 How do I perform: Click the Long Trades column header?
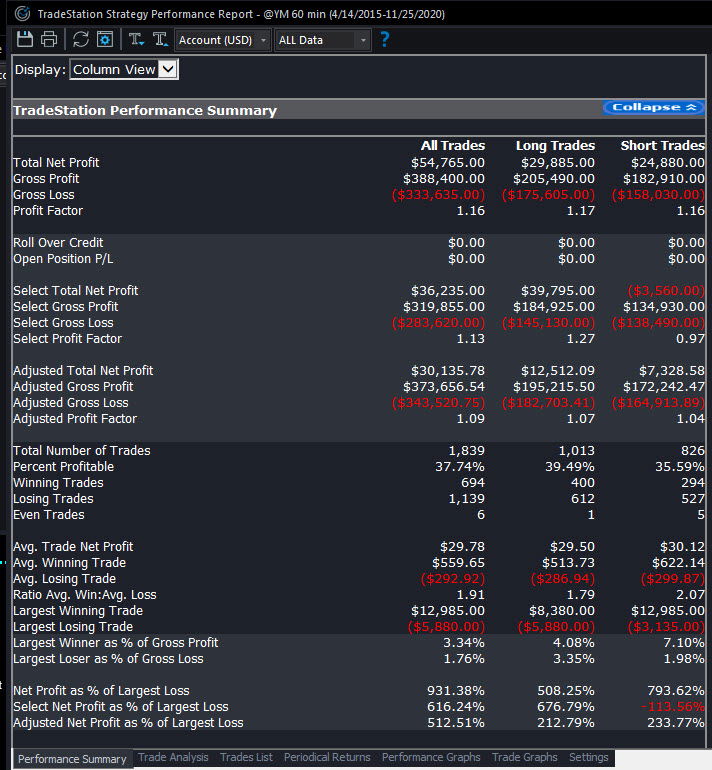pos(555,145)
